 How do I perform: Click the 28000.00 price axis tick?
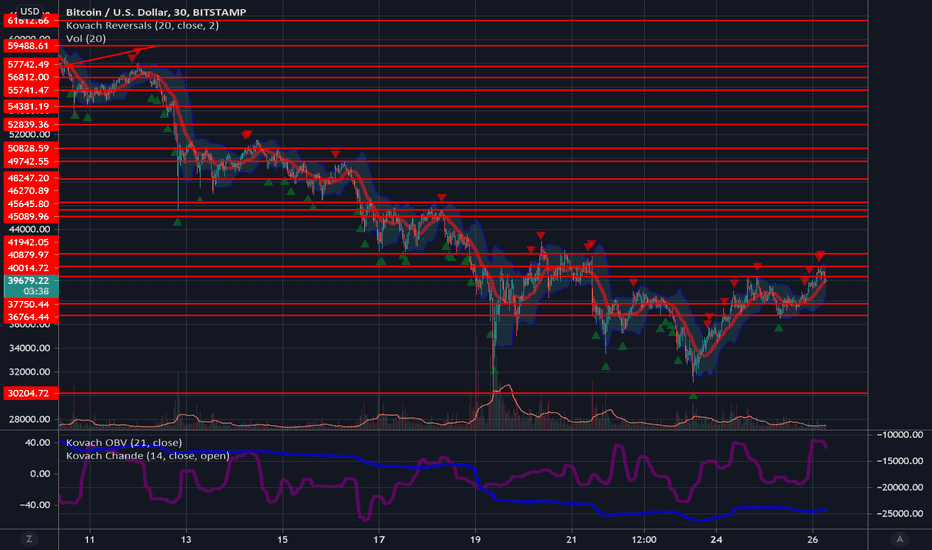tap(29, 419)
